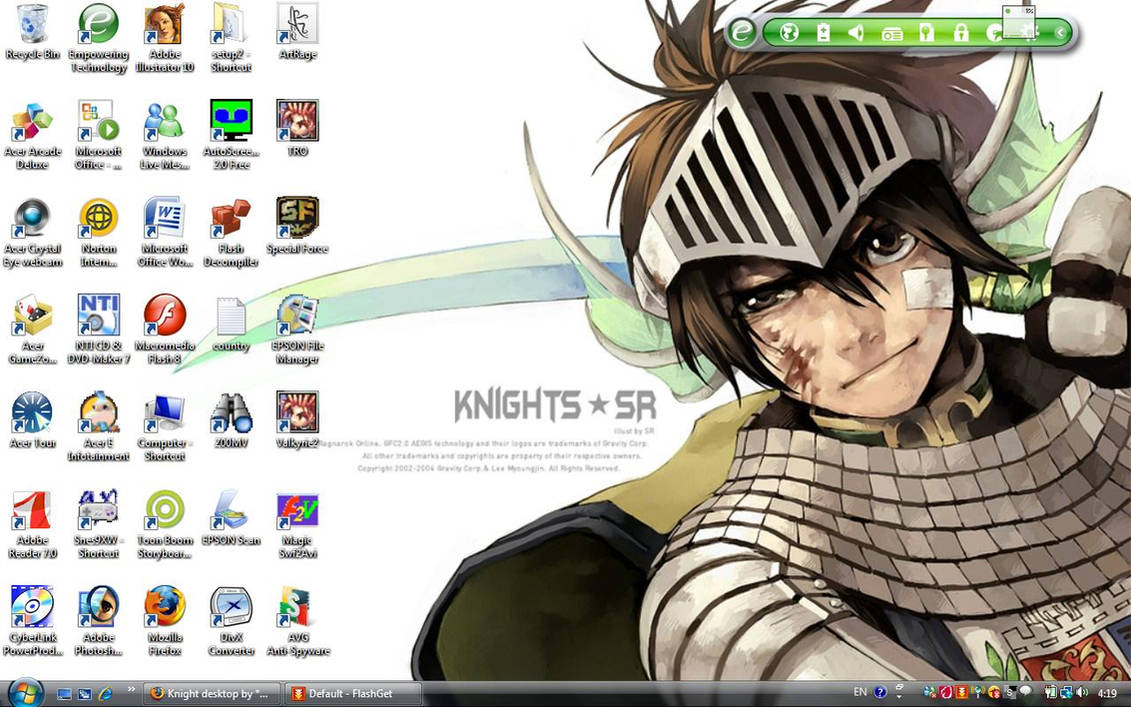
Task: Open eLock padlock icon in Acer toolbar
Action: pyautogui.click(x=961, y=32)
